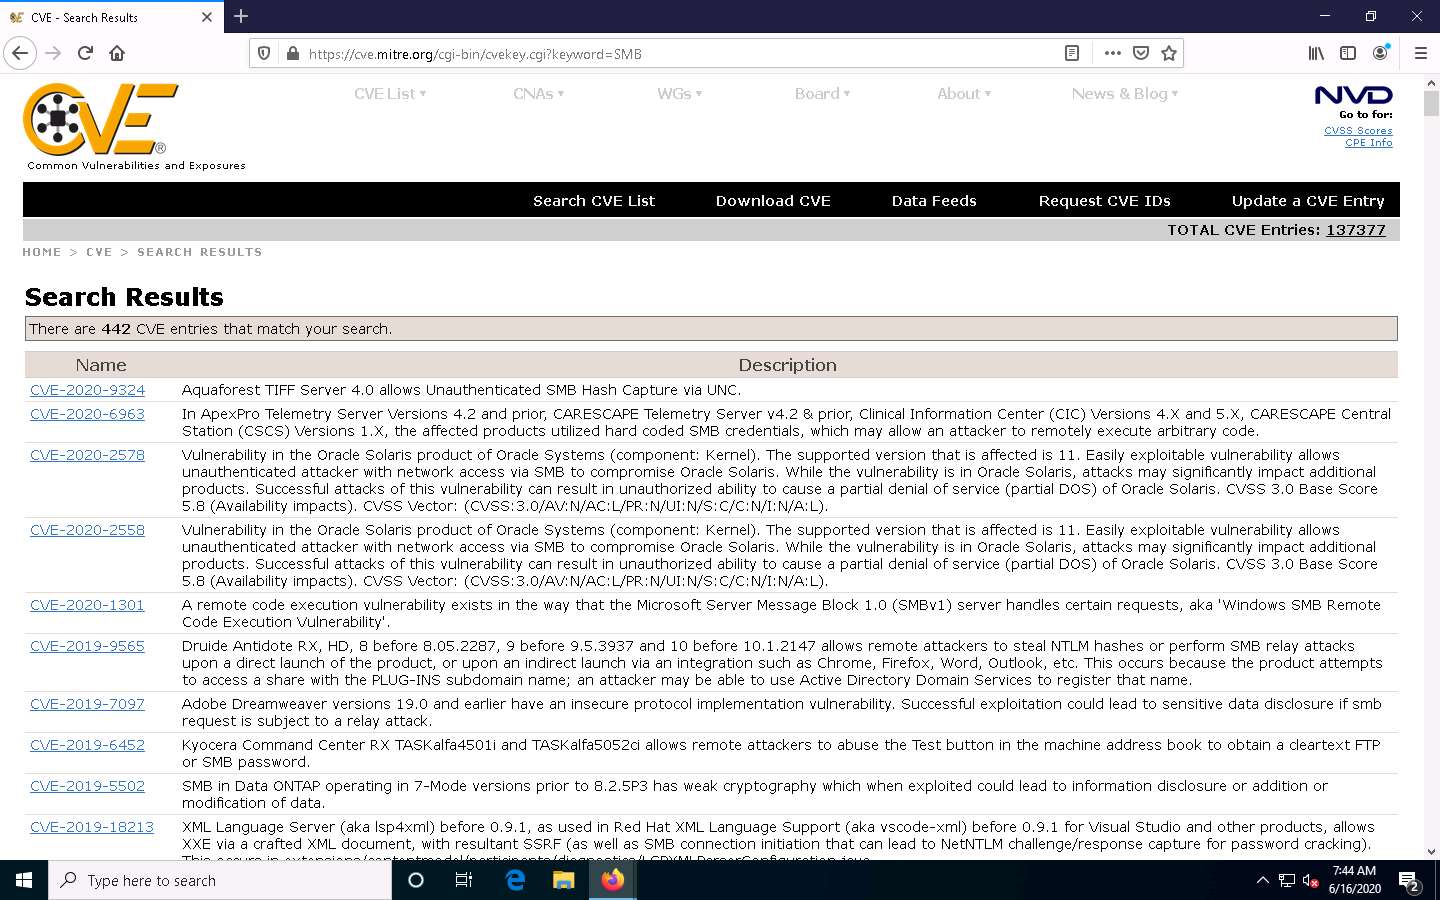Open the CVSS Scores link

tap(1358, 130)
